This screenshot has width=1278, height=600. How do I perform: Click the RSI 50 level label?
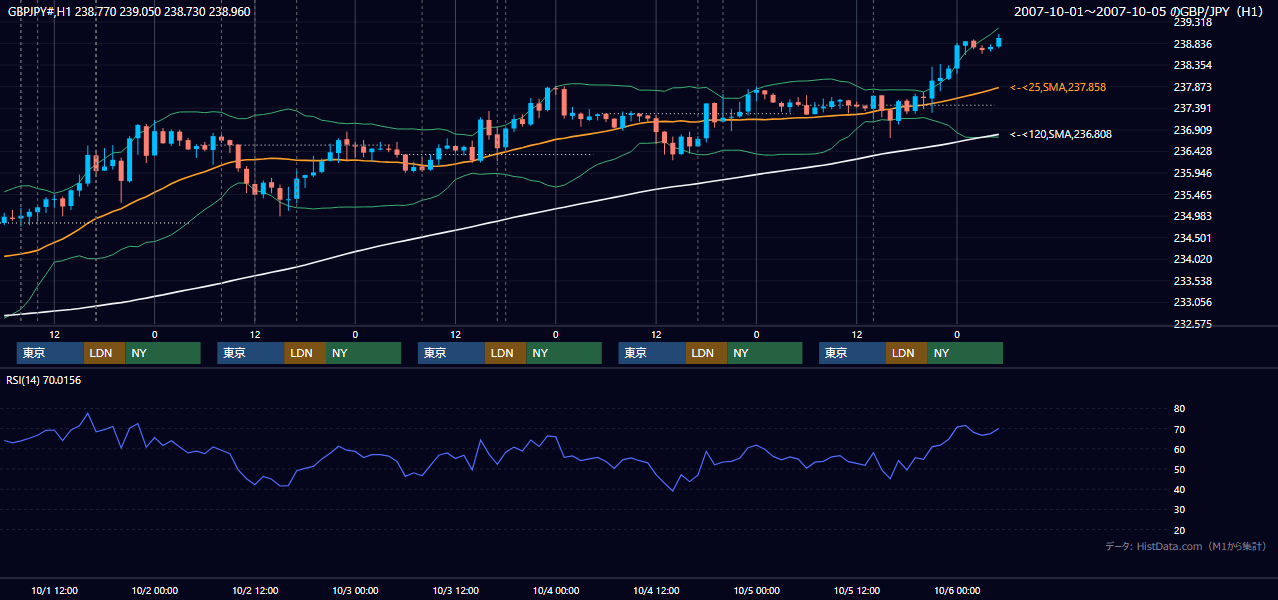pos(1179,469)
